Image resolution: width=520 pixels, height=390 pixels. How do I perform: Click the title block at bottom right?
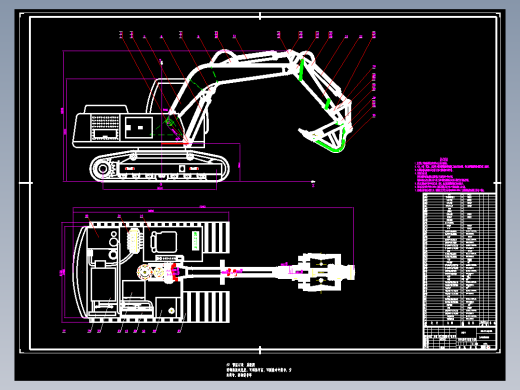[460, 338]
